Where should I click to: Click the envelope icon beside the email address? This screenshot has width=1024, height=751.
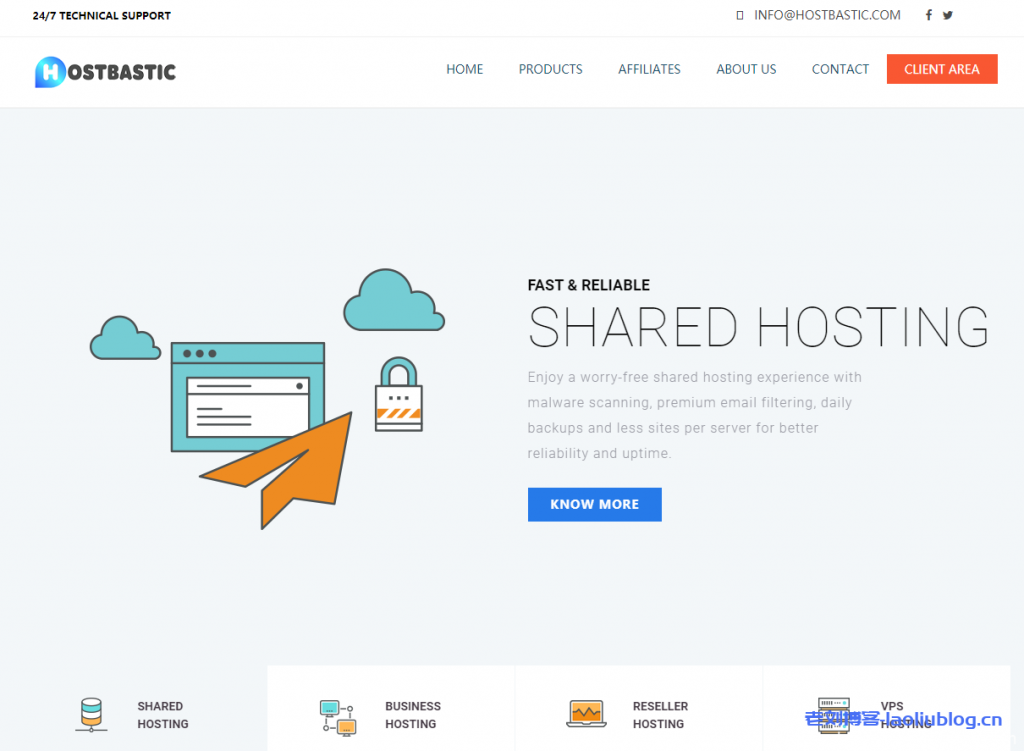[x=739, y=15]
